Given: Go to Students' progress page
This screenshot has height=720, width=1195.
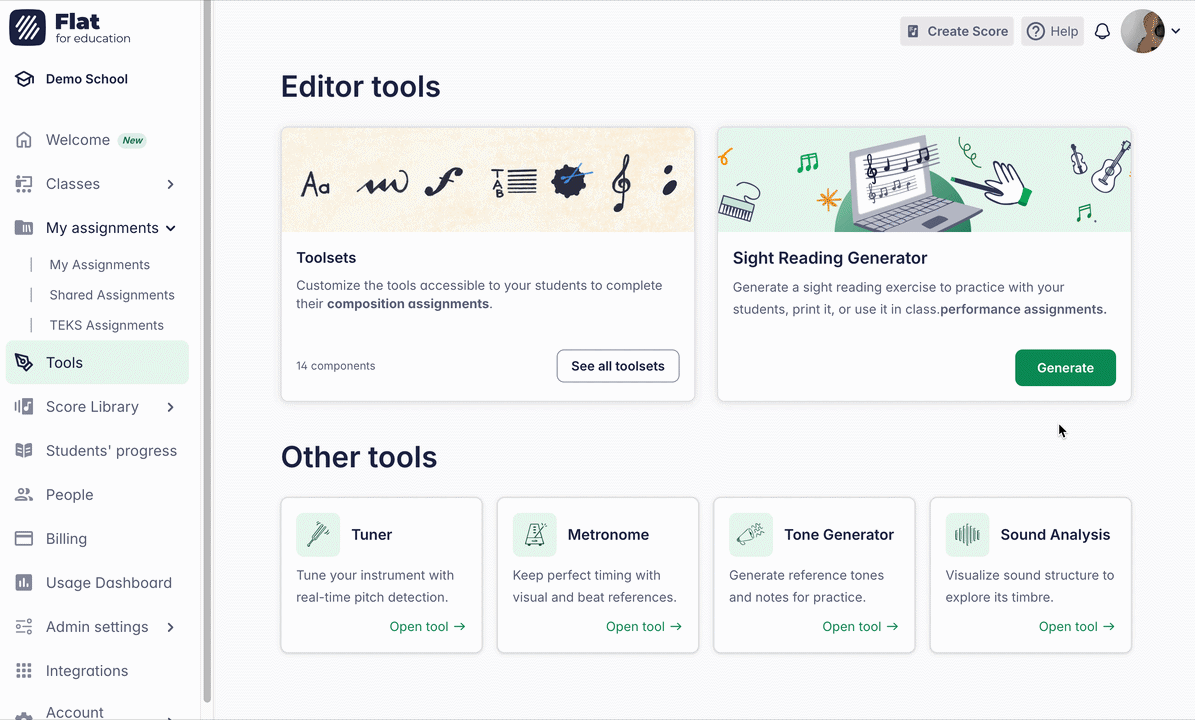Looking at the screenshot, I should coord(111,451).
